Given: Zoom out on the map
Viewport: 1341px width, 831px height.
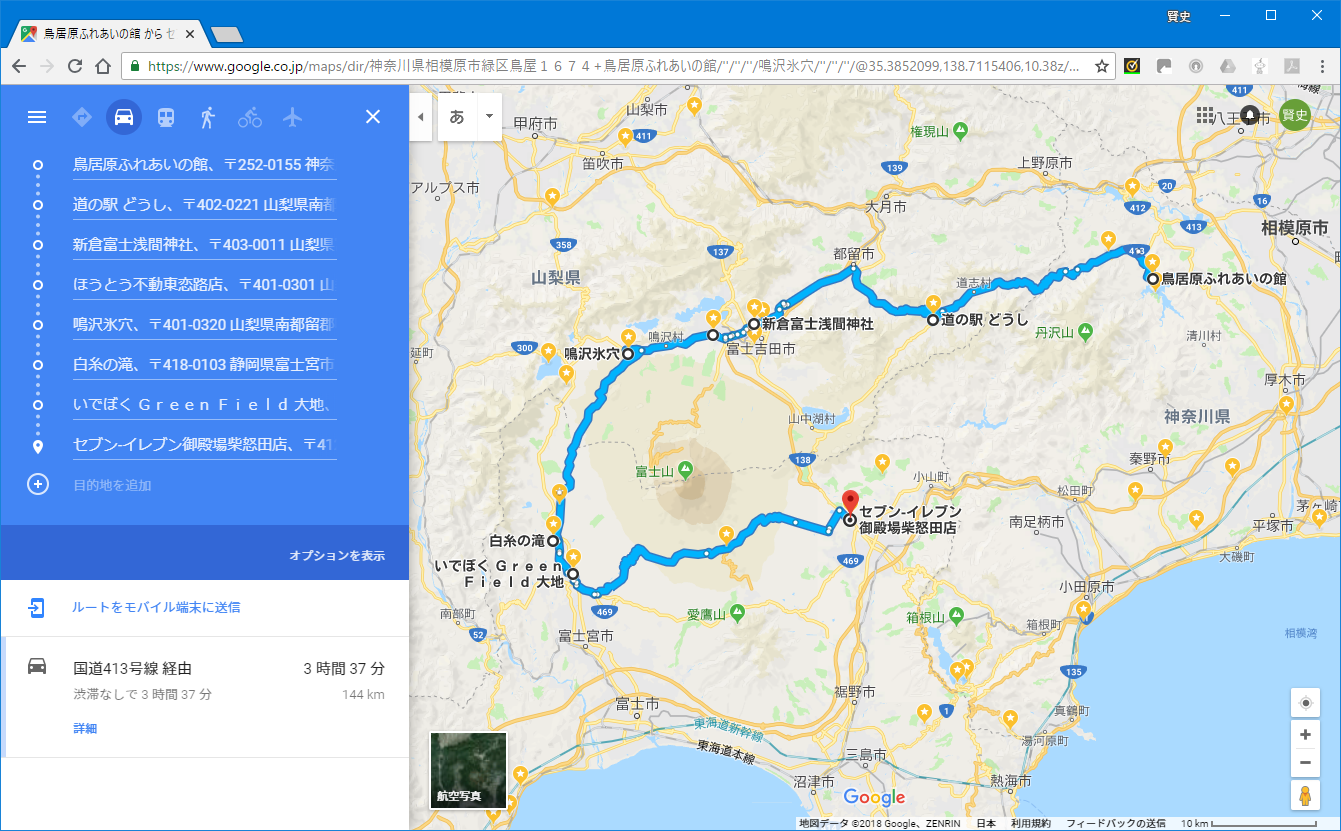Looking at the screenshot, I should pyautogui.click(x=1305, y=764).
